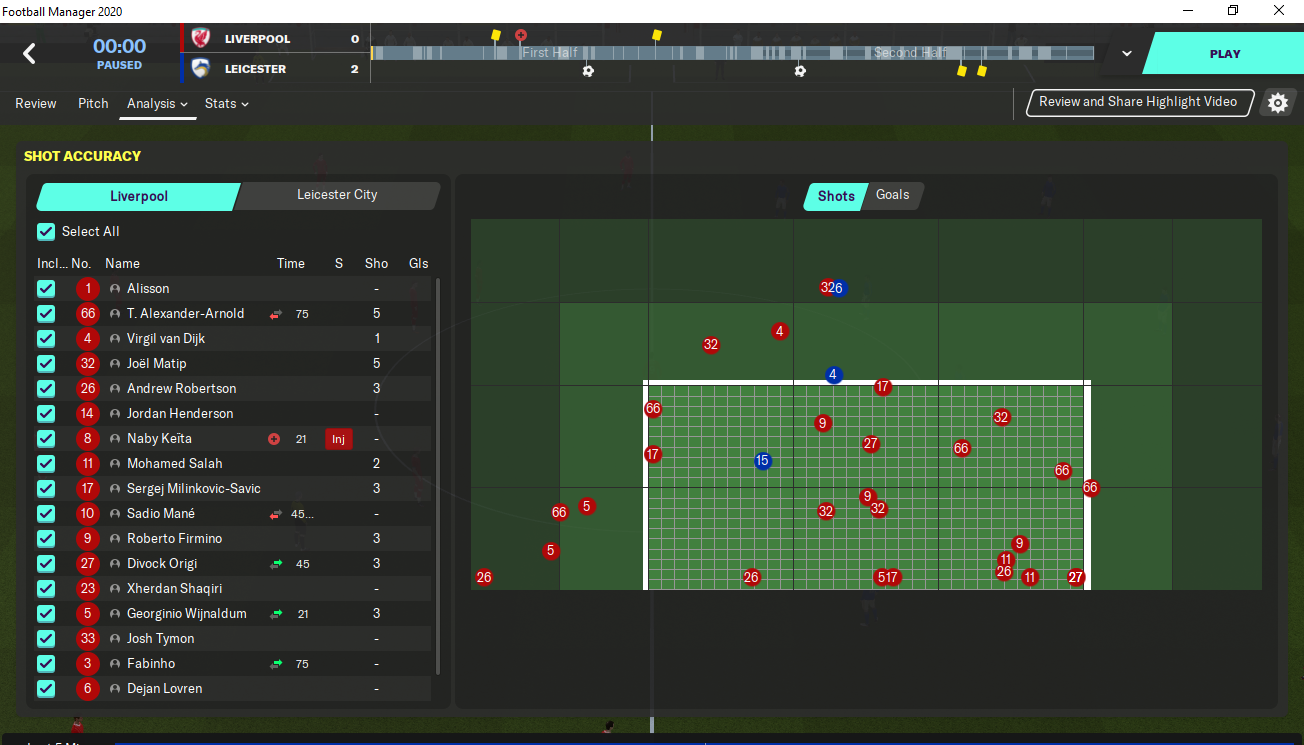Screen dimensions: 1304x745
Task: Uncheck the include box for Josh Tymon
Action: (x=46, y=639)
